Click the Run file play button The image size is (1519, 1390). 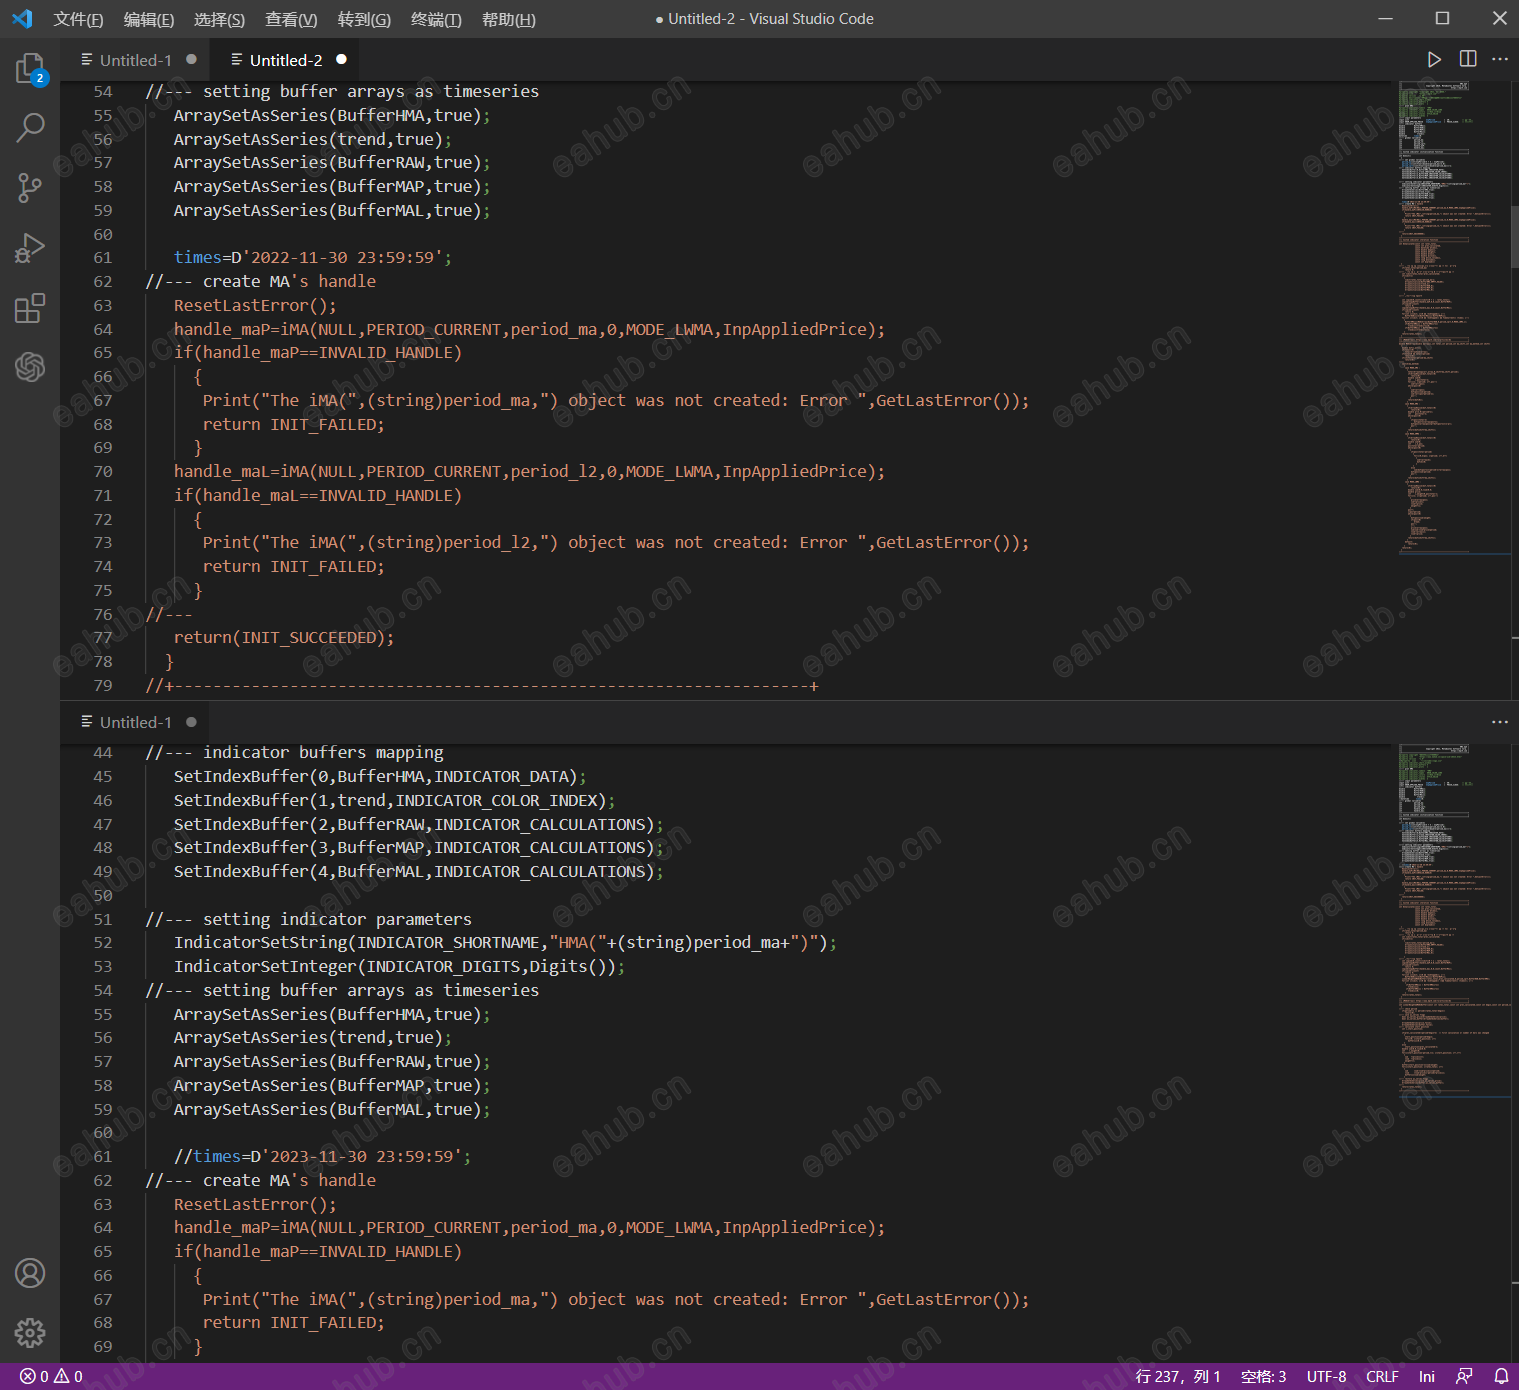click(1434, 60)
